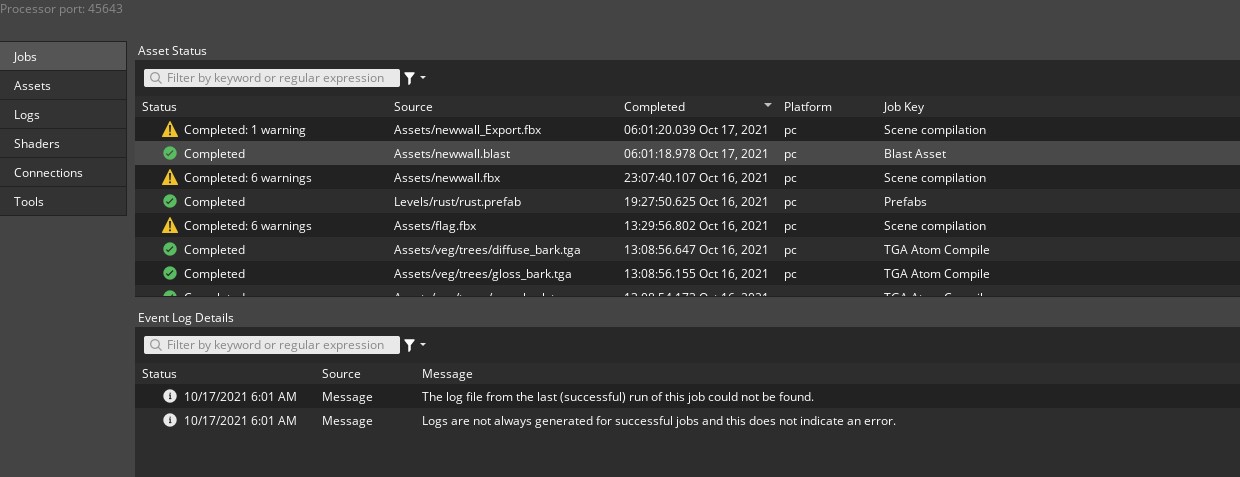Click the 'Completed: 1 warning' status text
Viewport: 1240px width, 477px height.
245,130
